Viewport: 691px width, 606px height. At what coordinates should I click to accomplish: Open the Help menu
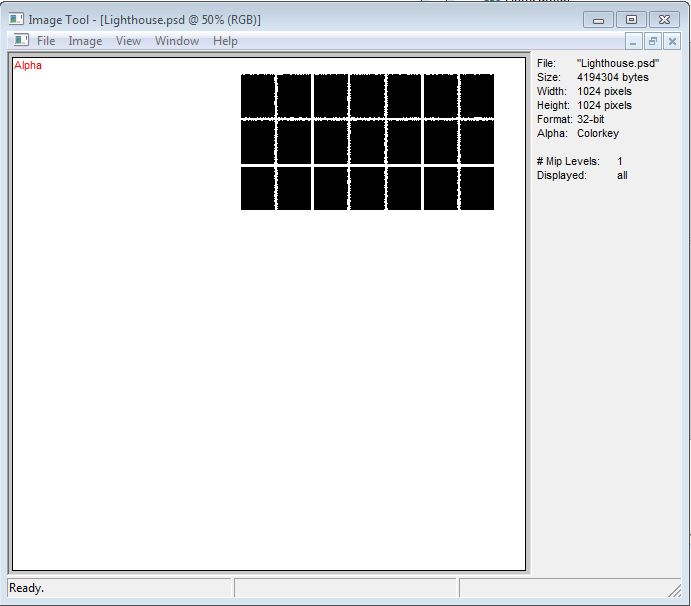coord(225,41)
